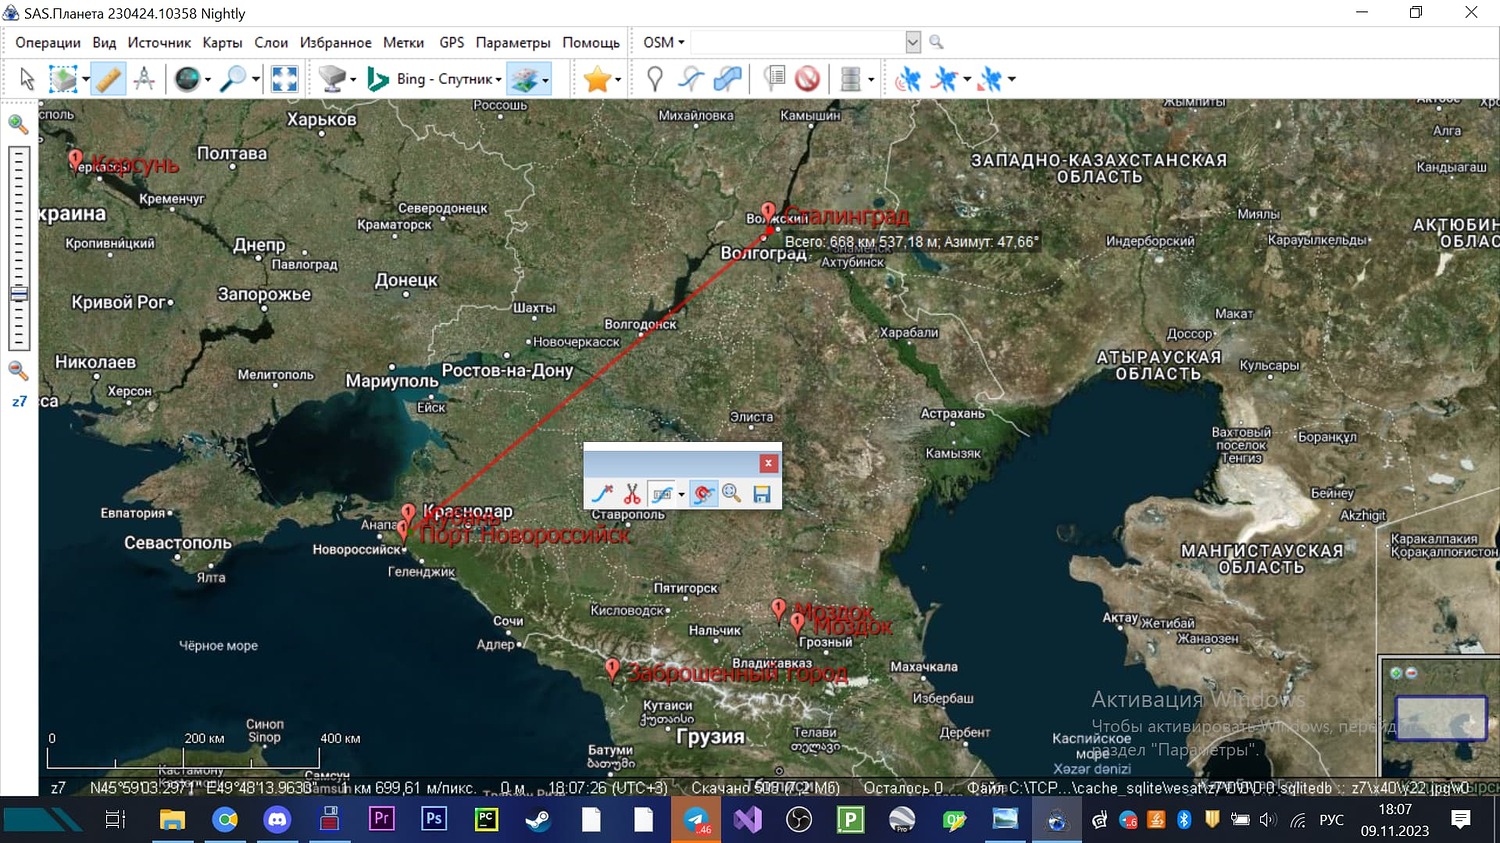This screenshot has height=843, width=1500.
Task: Click the Сталинград placemark pin
Action: 768,213
